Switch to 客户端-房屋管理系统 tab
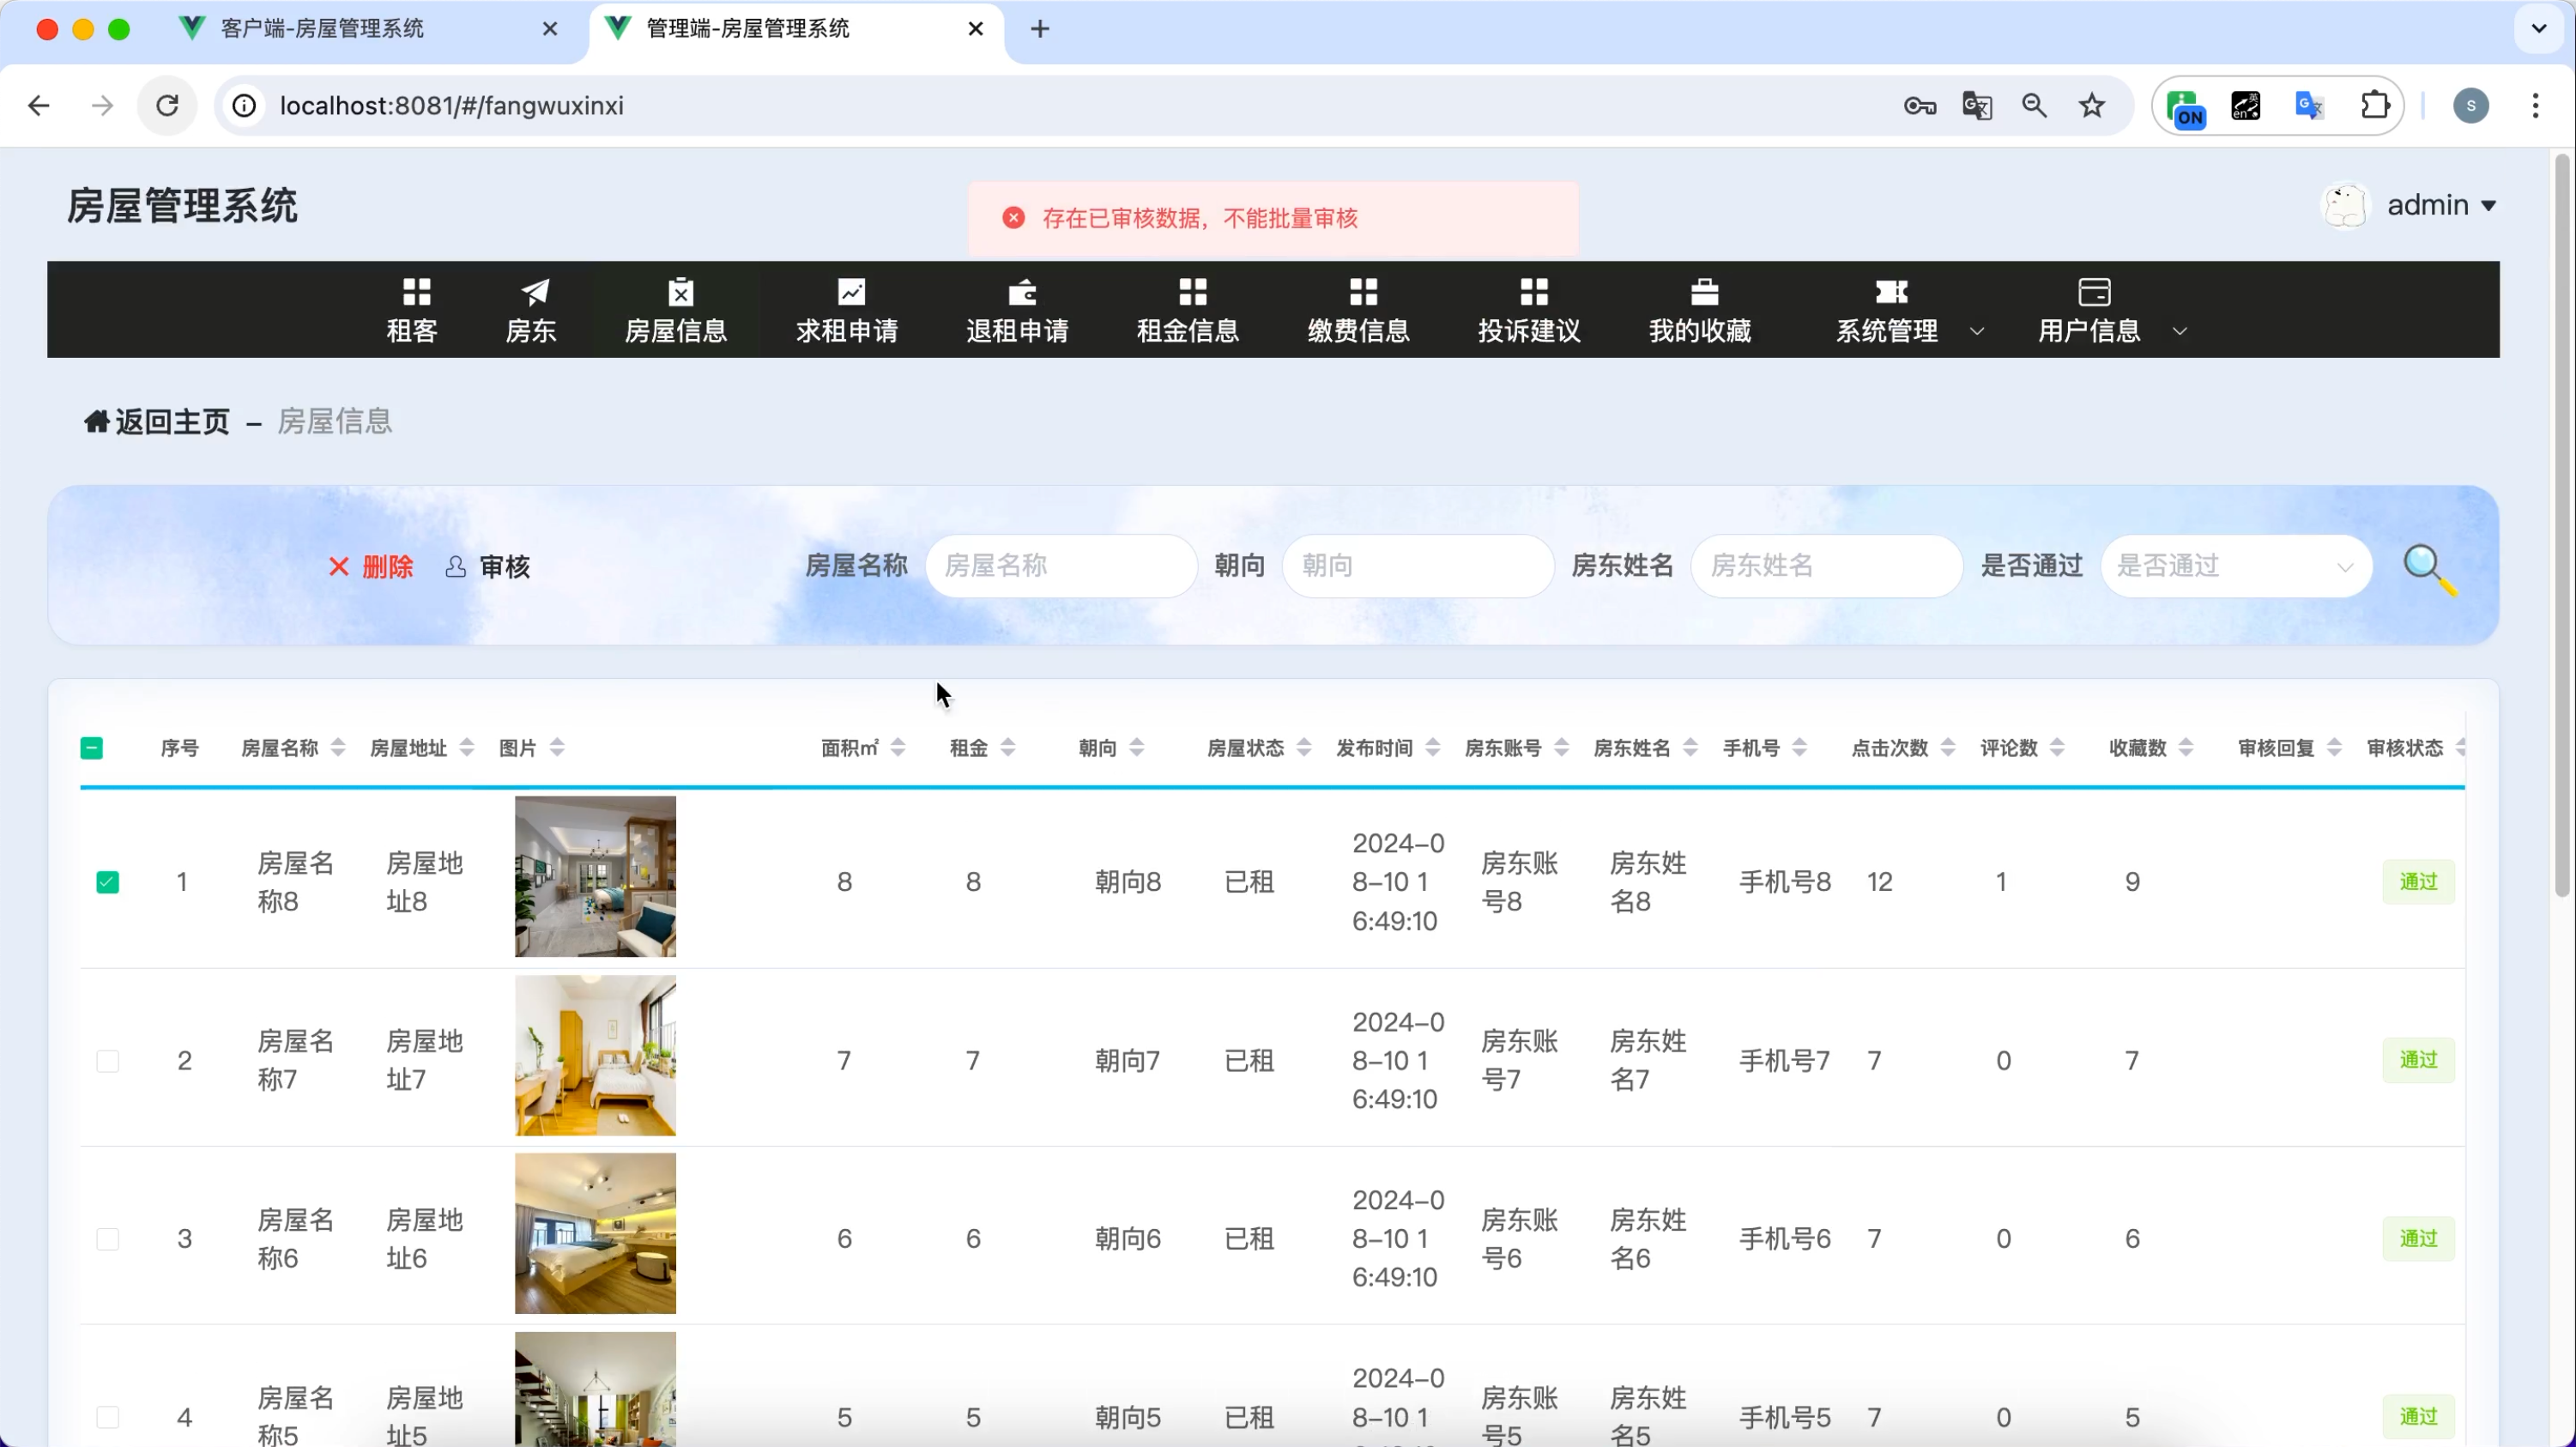The height and width of the screenshot is (1447, 2576). coord(322,29)
